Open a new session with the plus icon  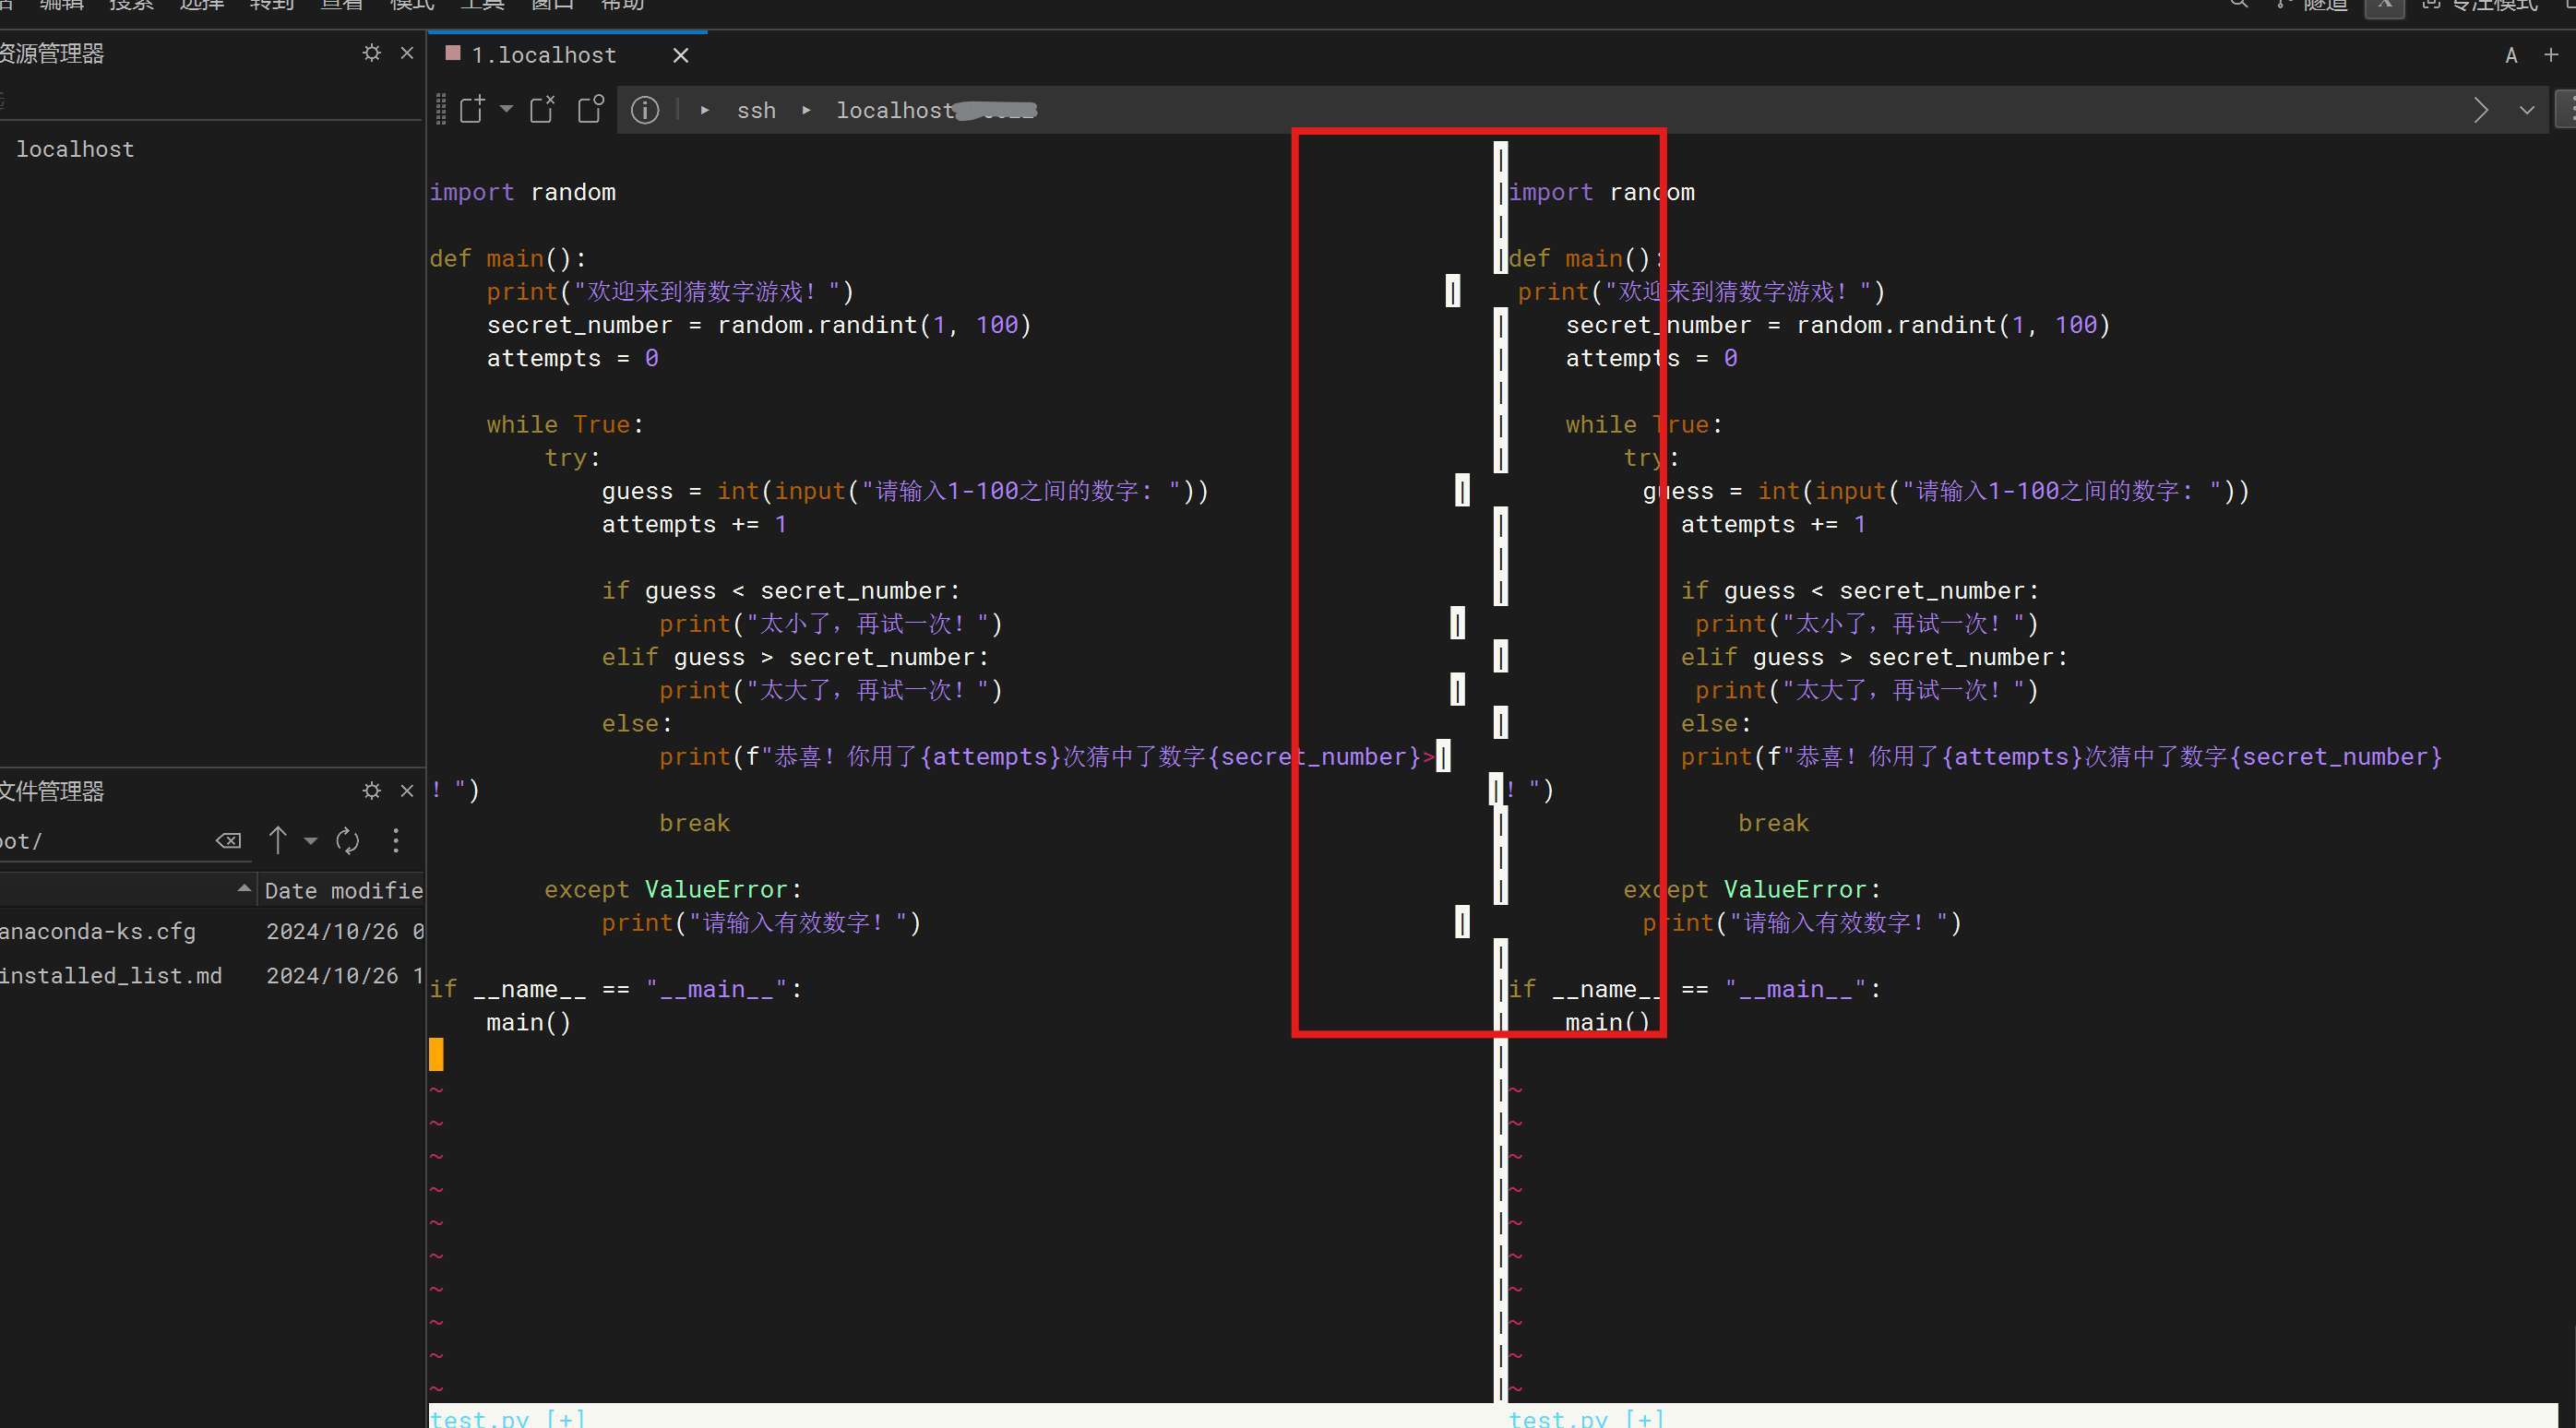pyautogui.click(x=472, y=110)
